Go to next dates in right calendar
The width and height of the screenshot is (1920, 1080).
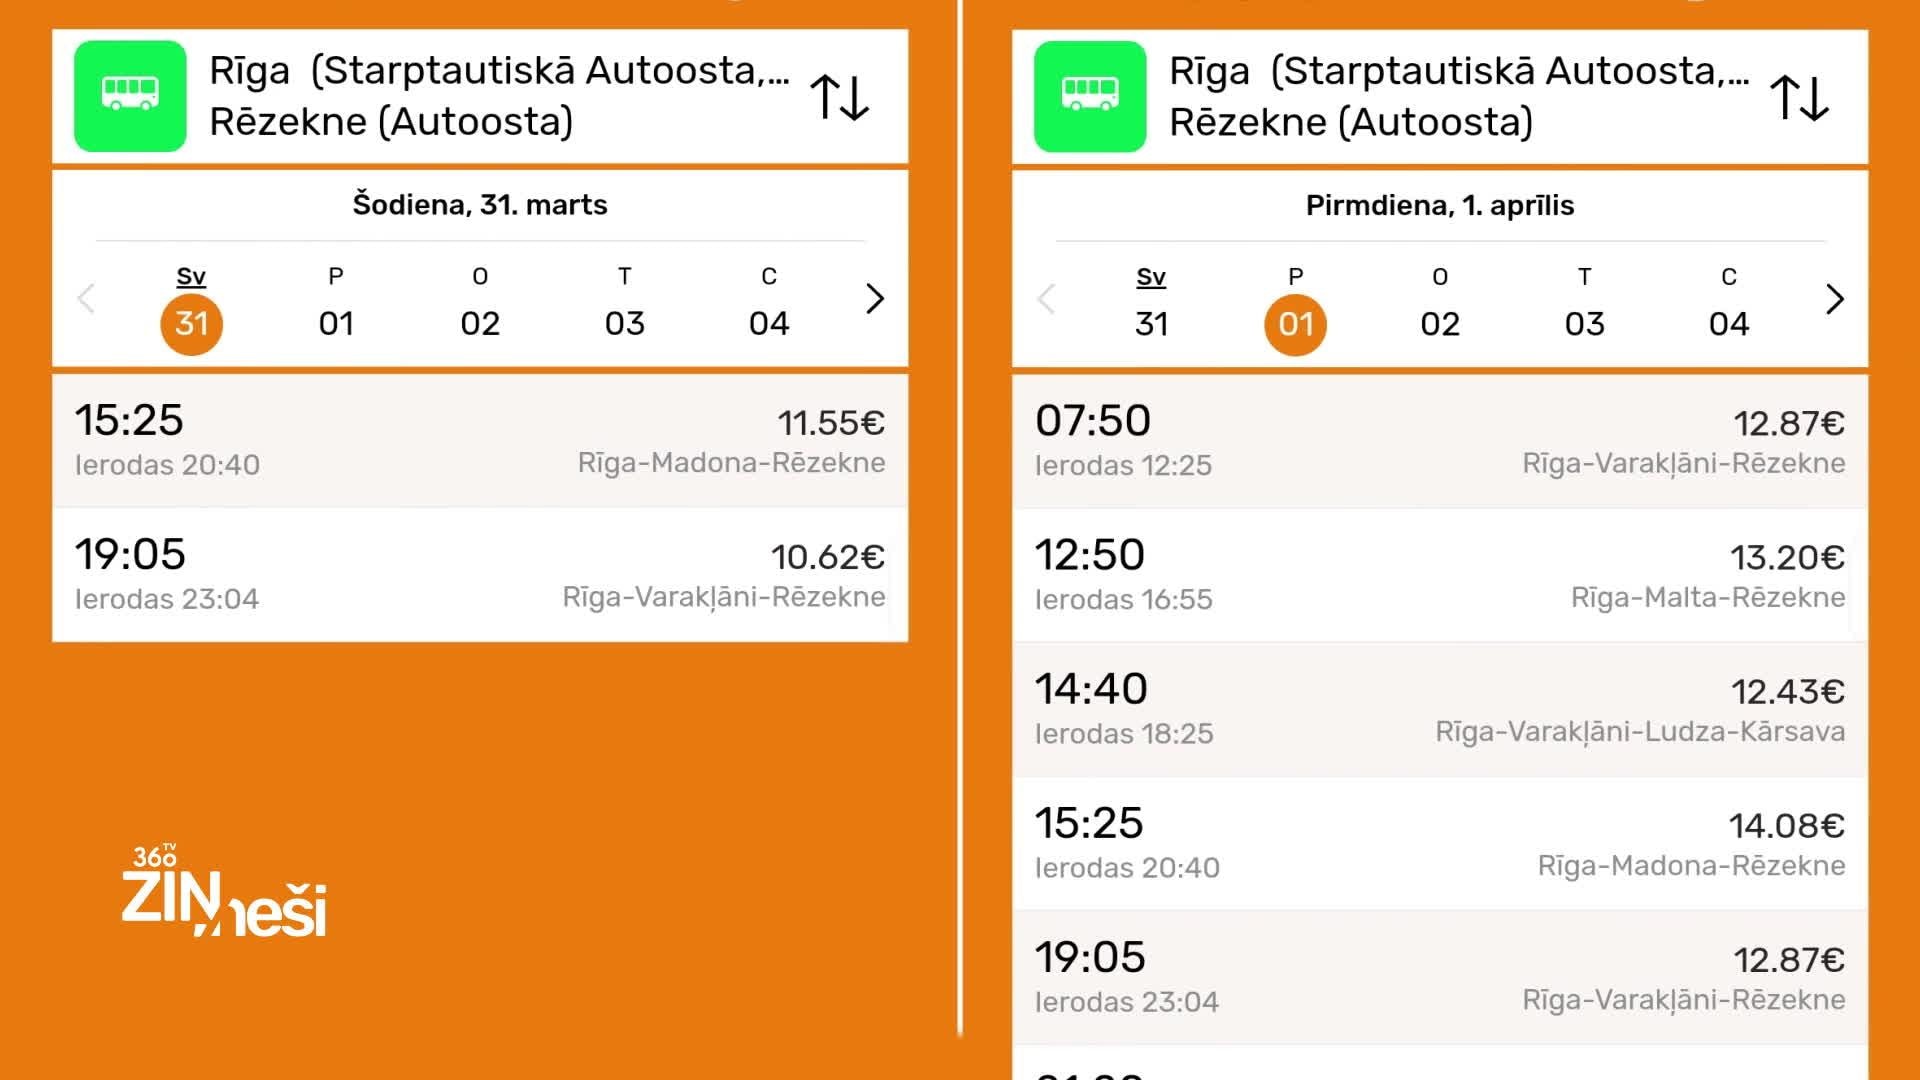(1835, 298)
